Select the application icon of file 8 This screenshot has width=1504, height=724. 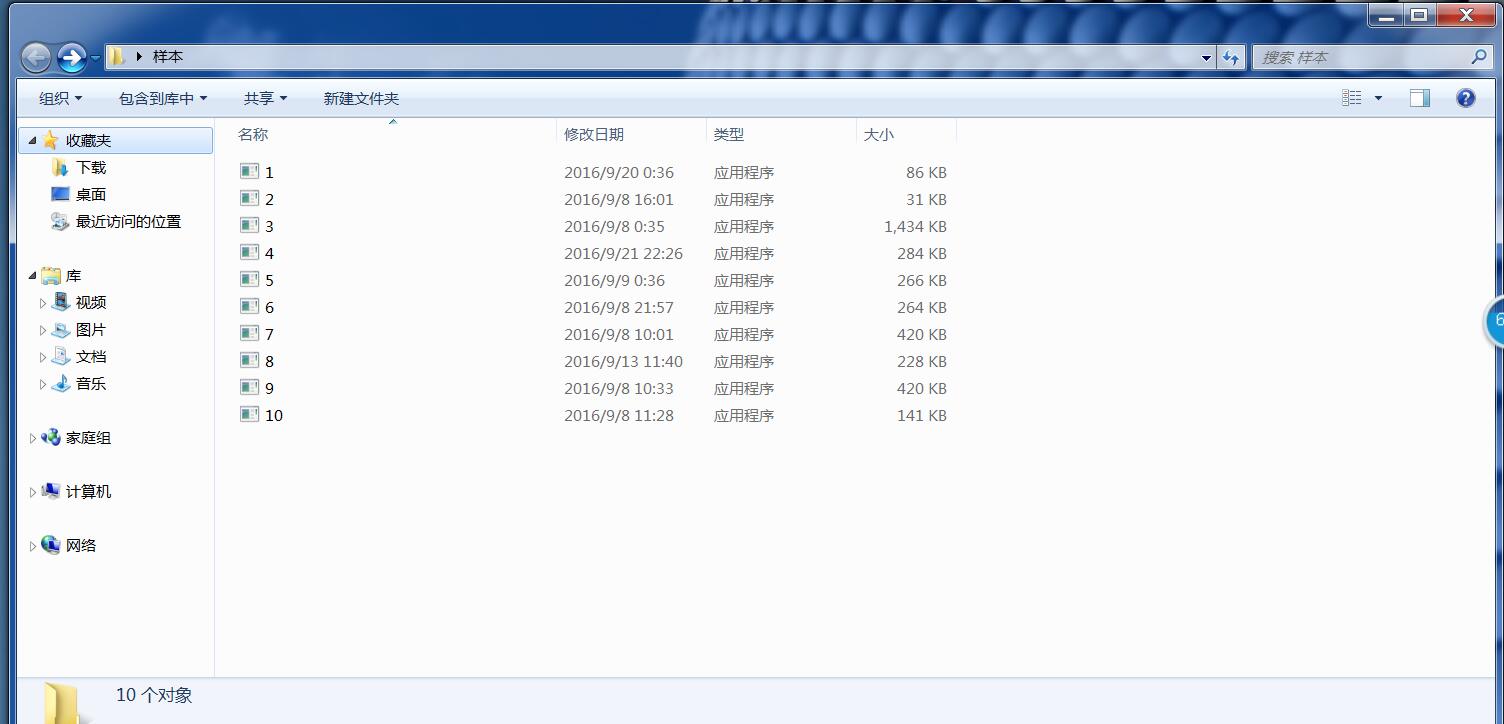(x=250, y=360)
